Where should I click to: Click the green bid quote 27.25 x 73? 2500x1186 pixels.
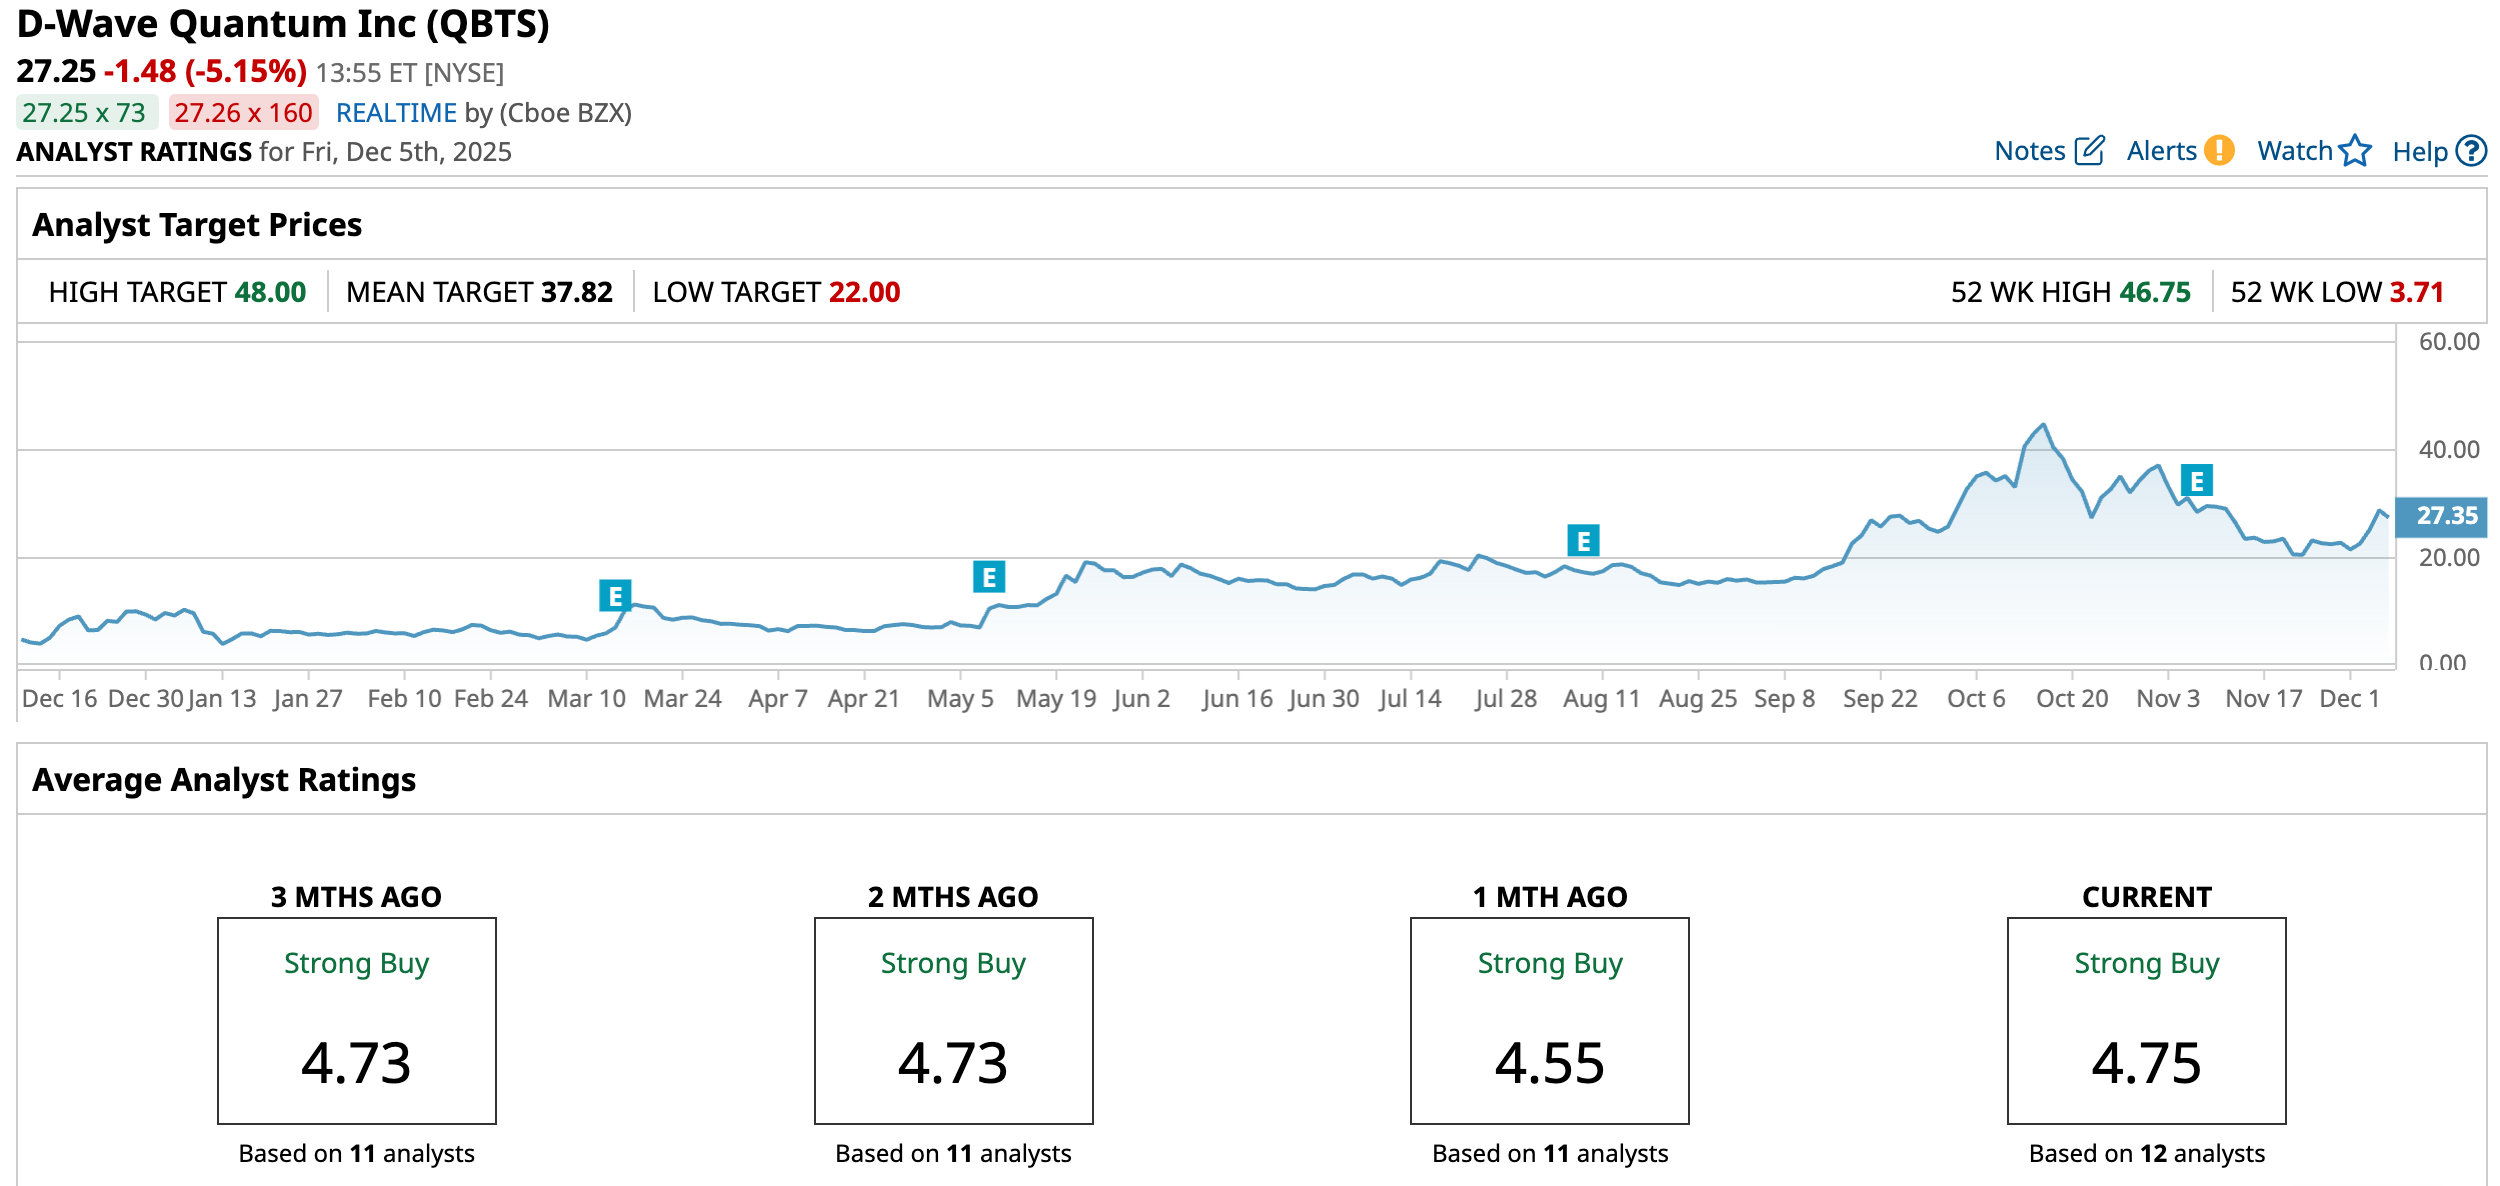(85, 113)
